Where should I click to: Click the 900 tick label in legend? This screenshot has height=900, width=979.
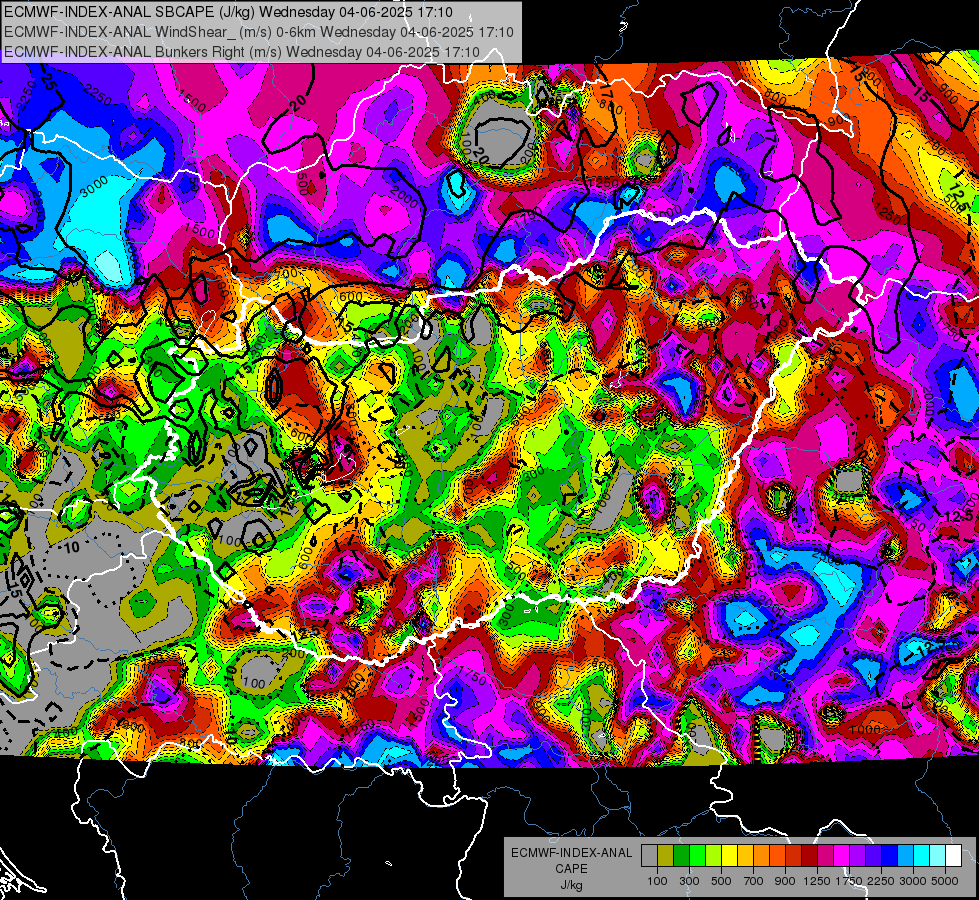pyautogui.click(x=785, y=881)
